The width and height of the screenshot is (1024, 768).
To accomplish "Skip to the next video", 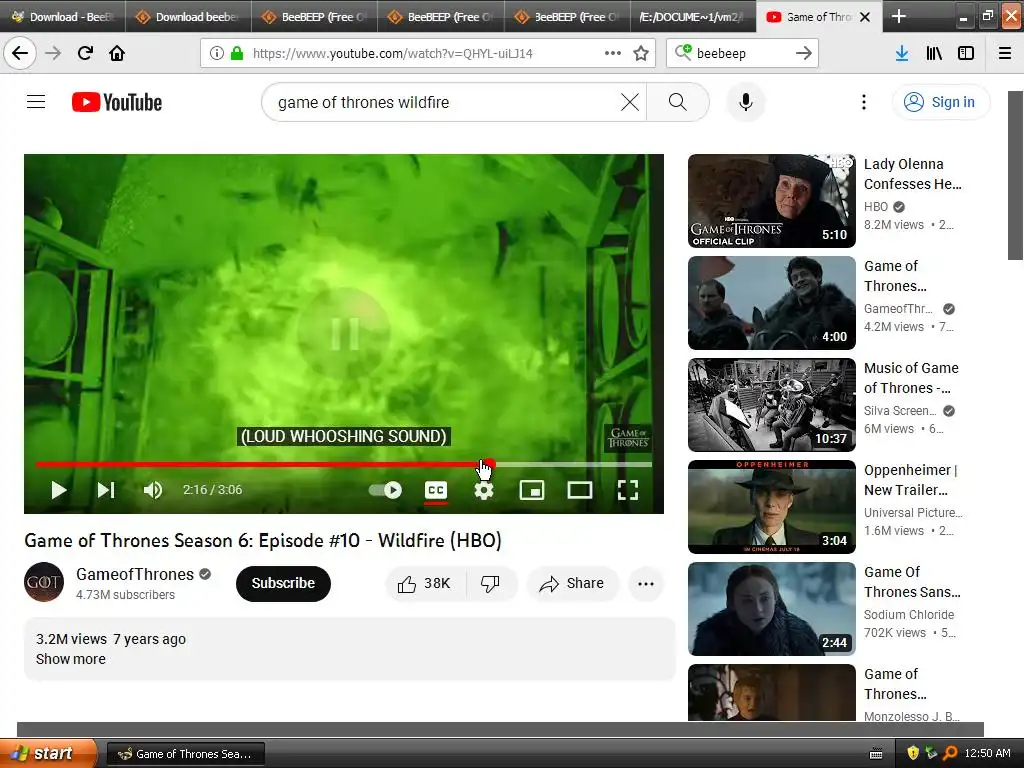I will pos(106,490).
